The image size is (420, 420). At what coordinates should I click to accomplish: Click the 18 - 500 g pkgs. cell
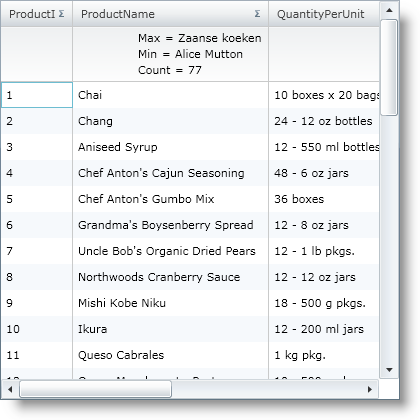point(324,303)
